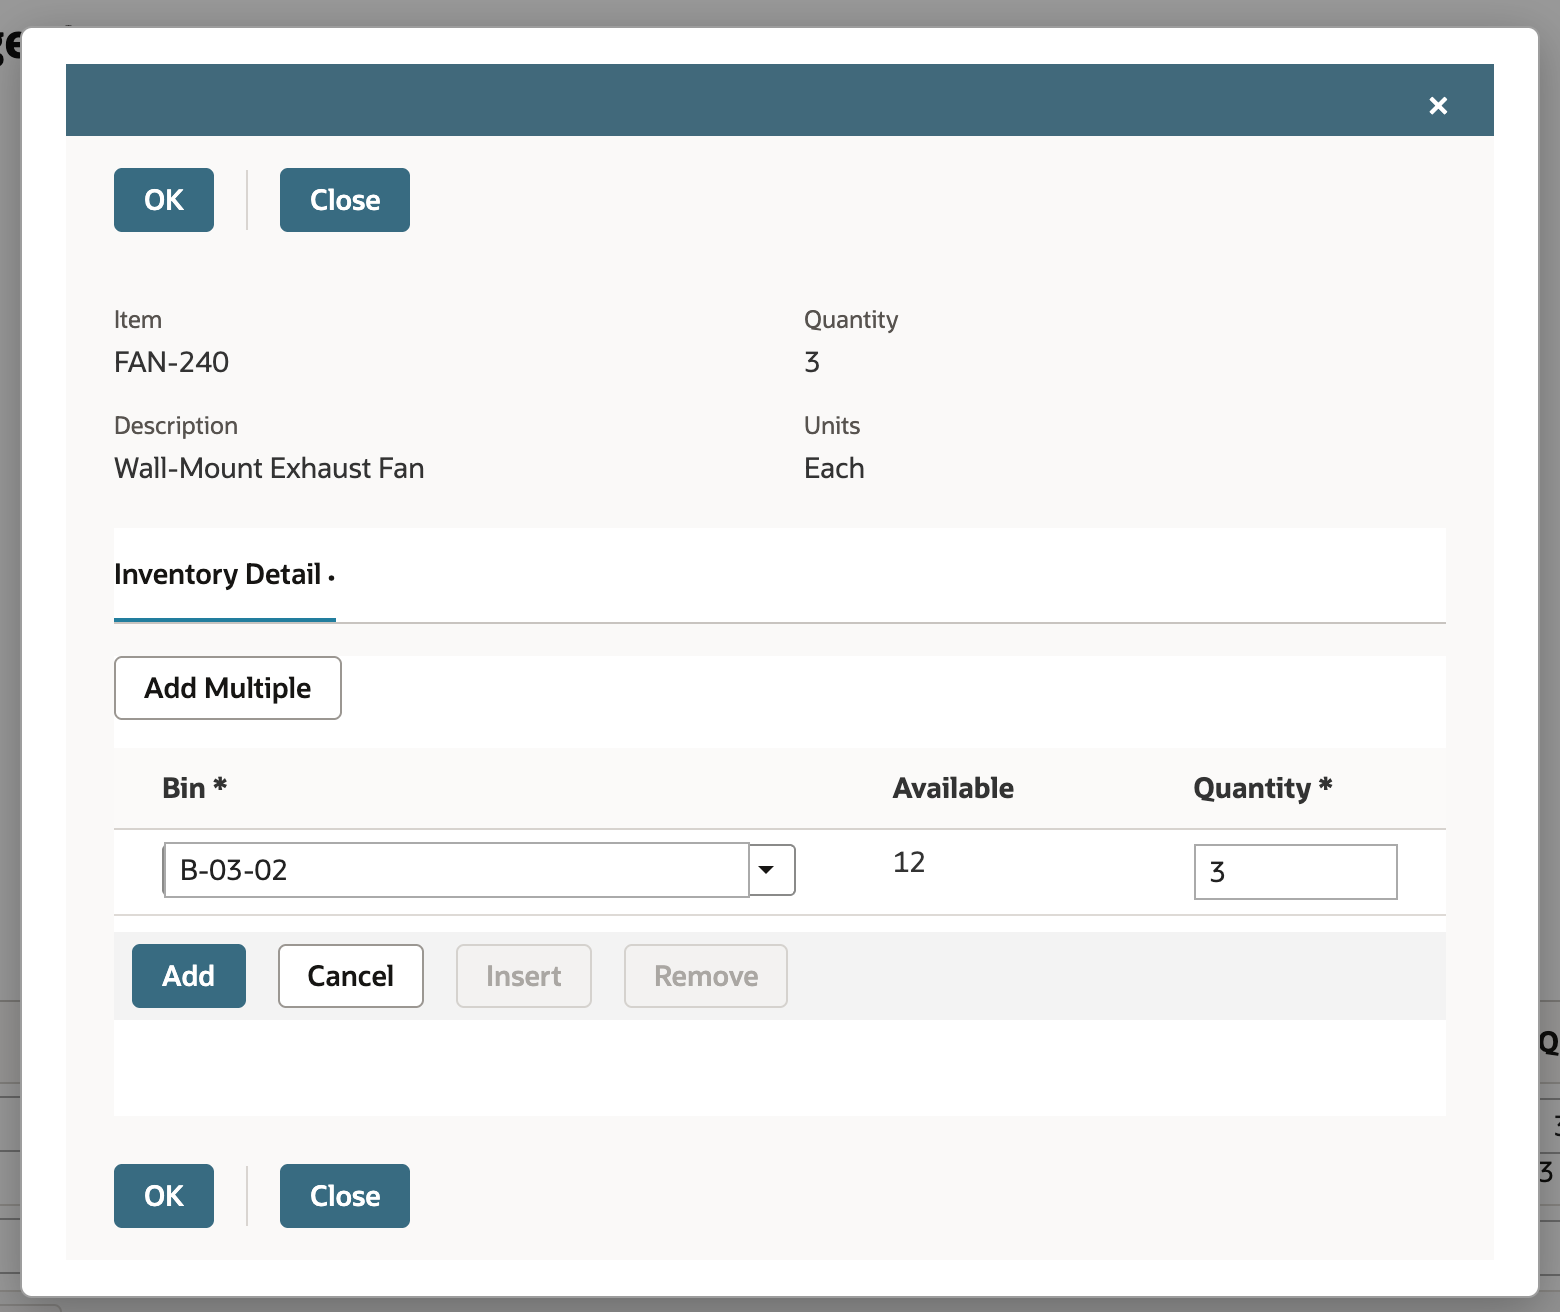The height and width of the screenshot is (1312, 1560).
Task: Click the Add line button
Action: click(x=189, y=976)
